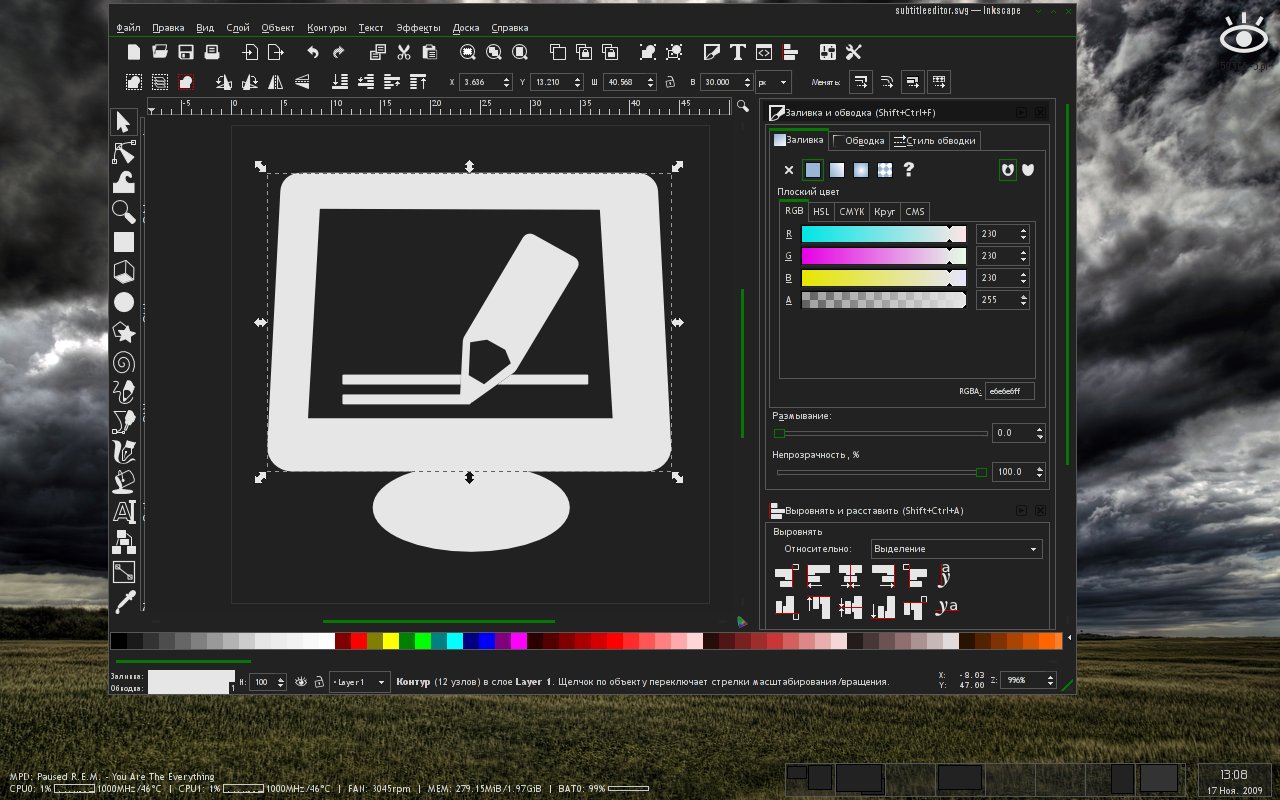Switch to the Обводка tab
1280x800 pixels.
(x=860, y=140)
